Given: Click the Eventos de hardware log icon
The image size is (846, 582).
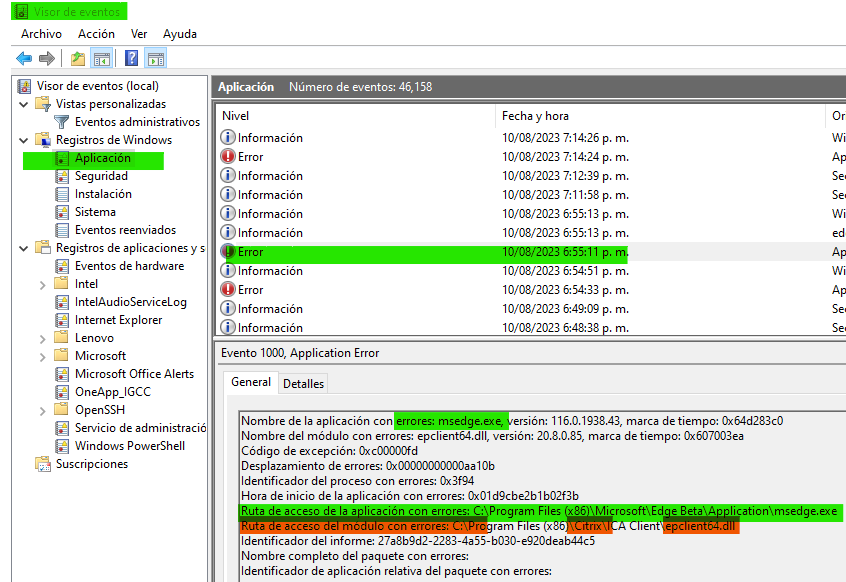Looking at the screenshot, I should tap(63, 266).
